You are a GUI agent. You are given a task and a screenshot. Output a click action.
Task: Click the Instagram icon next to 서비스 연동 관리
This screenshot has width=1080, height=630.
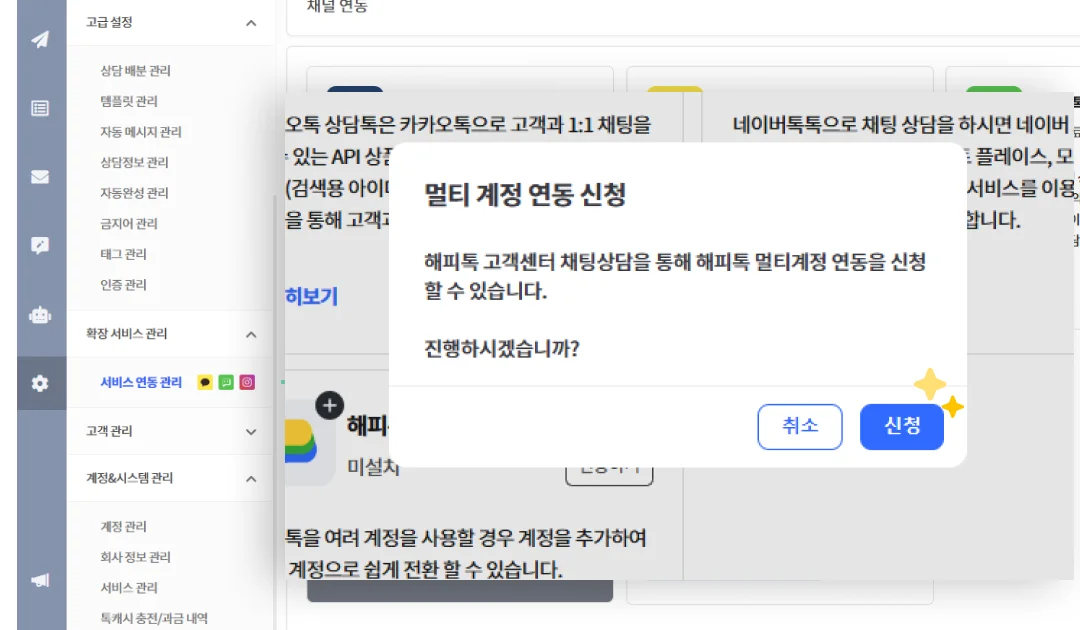(247, 382)
